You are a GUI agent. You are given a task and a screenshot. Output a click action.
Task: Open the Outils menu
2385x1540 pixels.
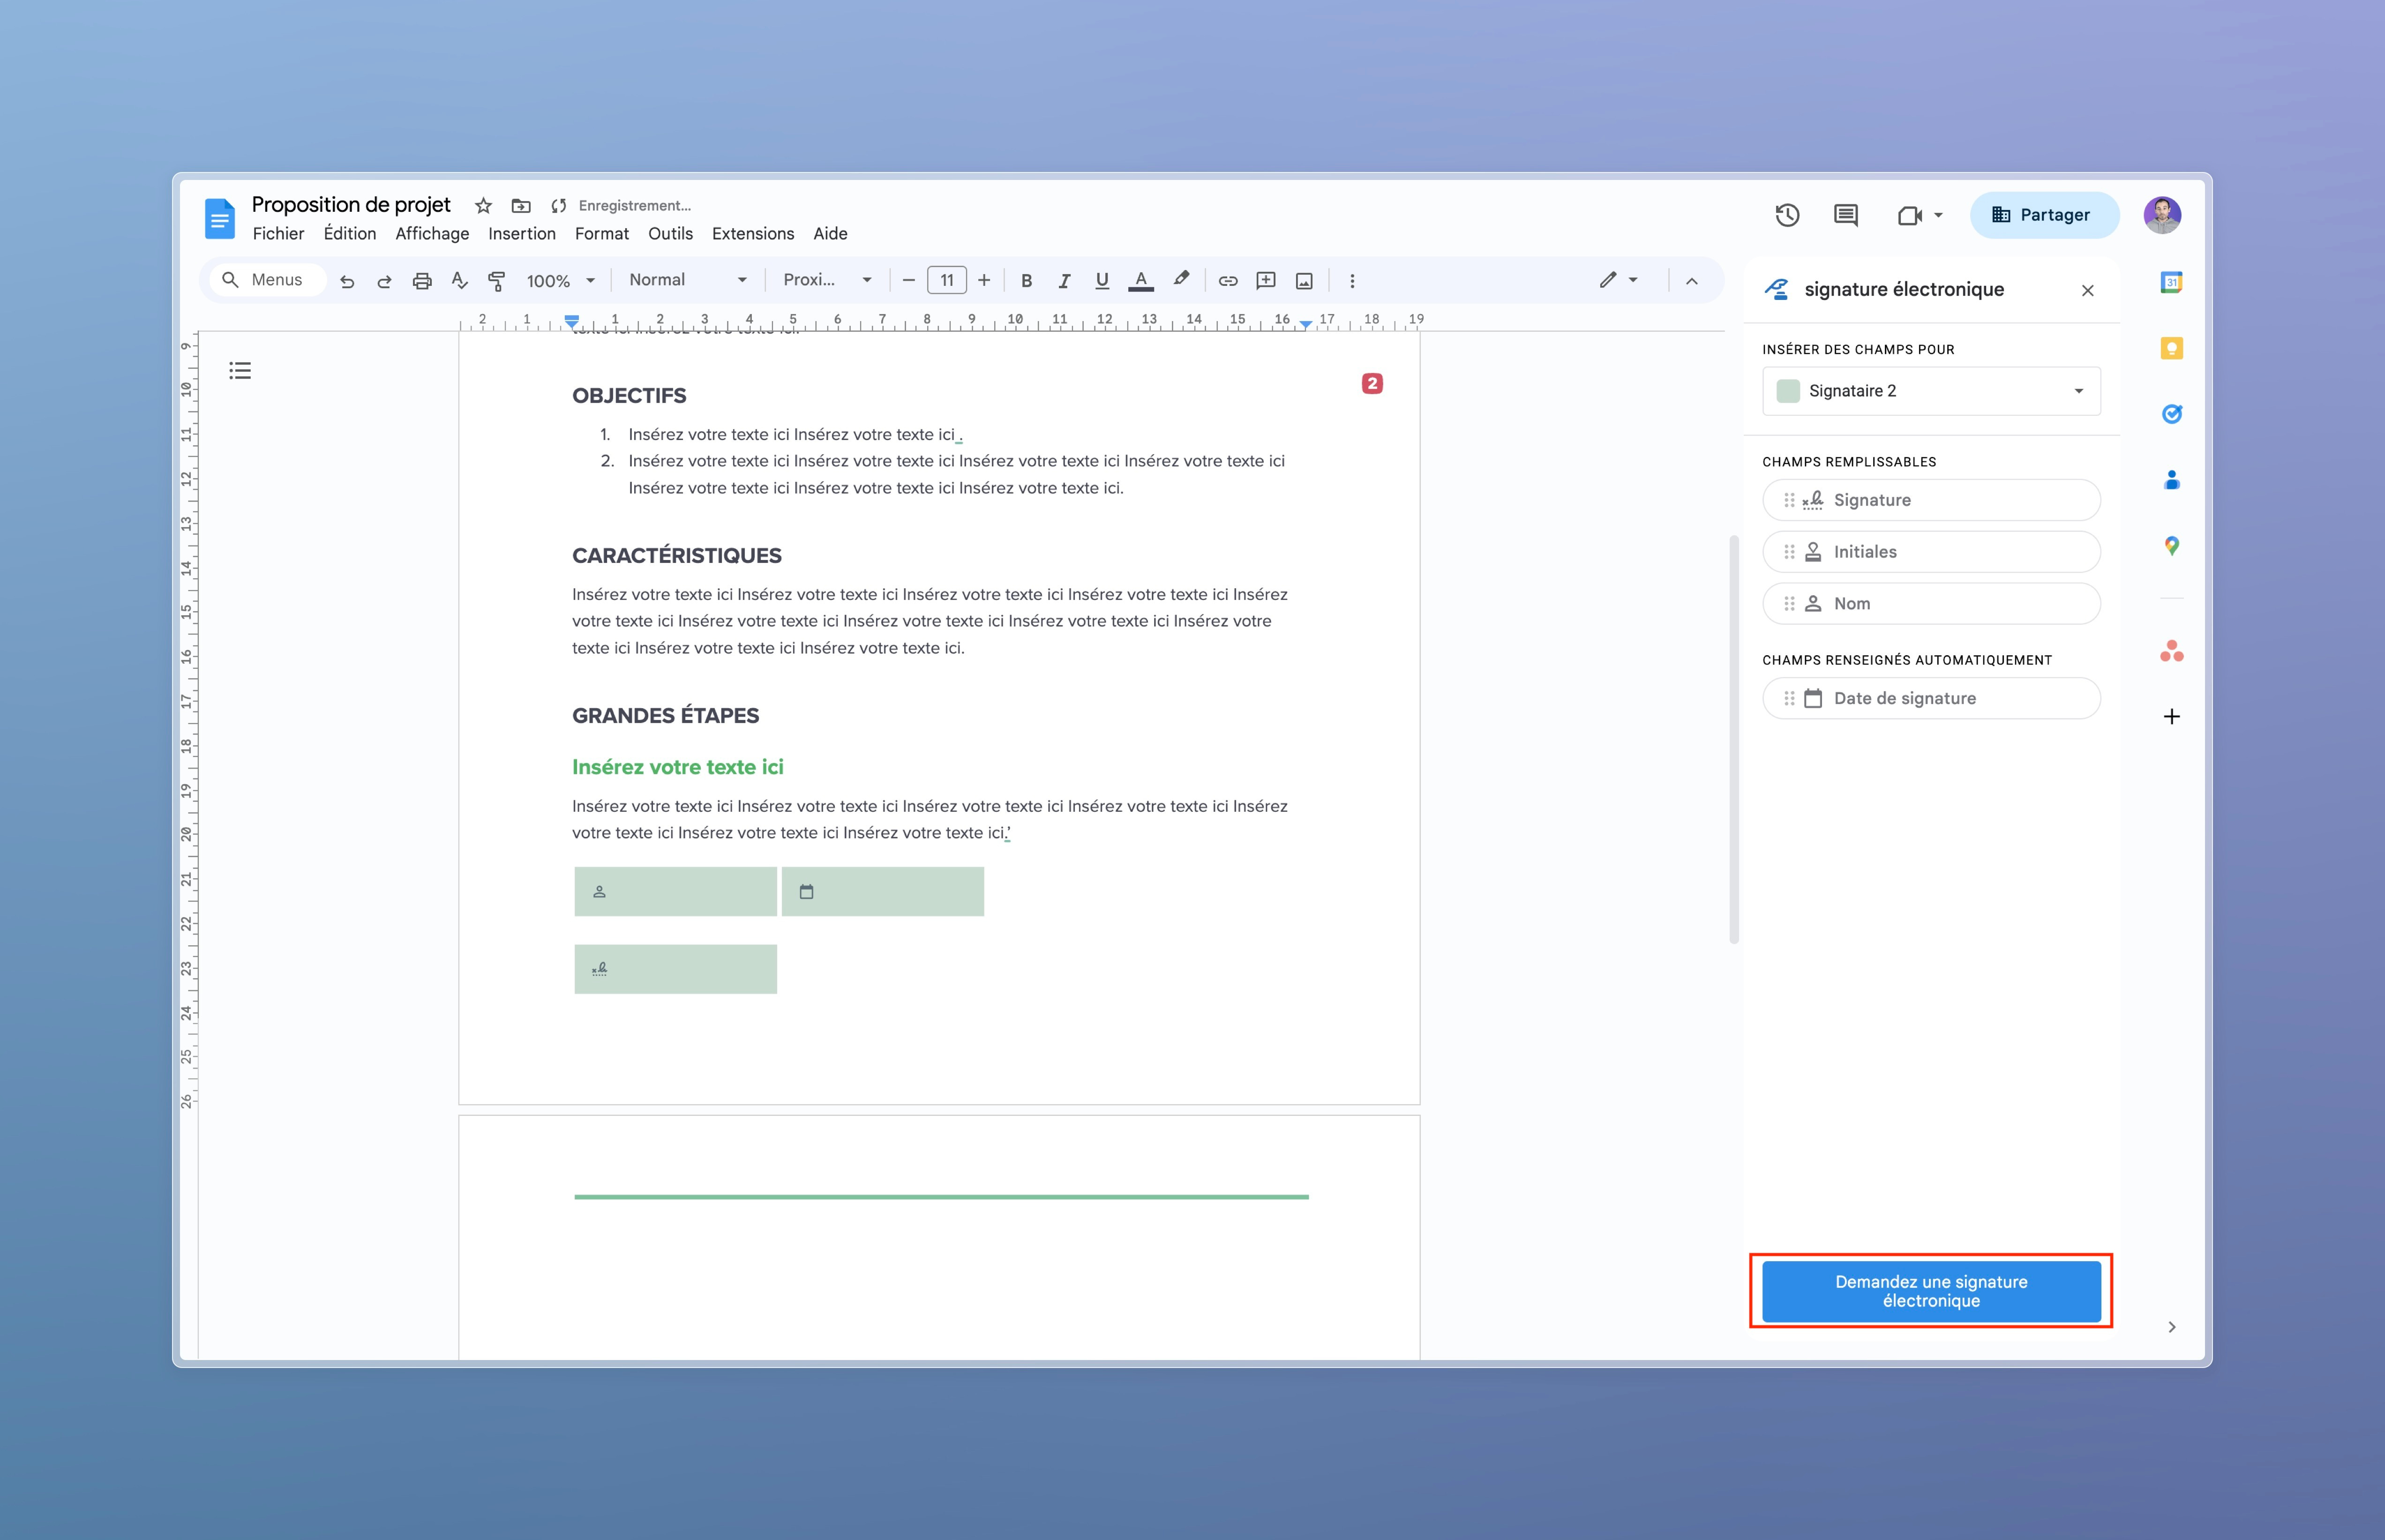670,234
